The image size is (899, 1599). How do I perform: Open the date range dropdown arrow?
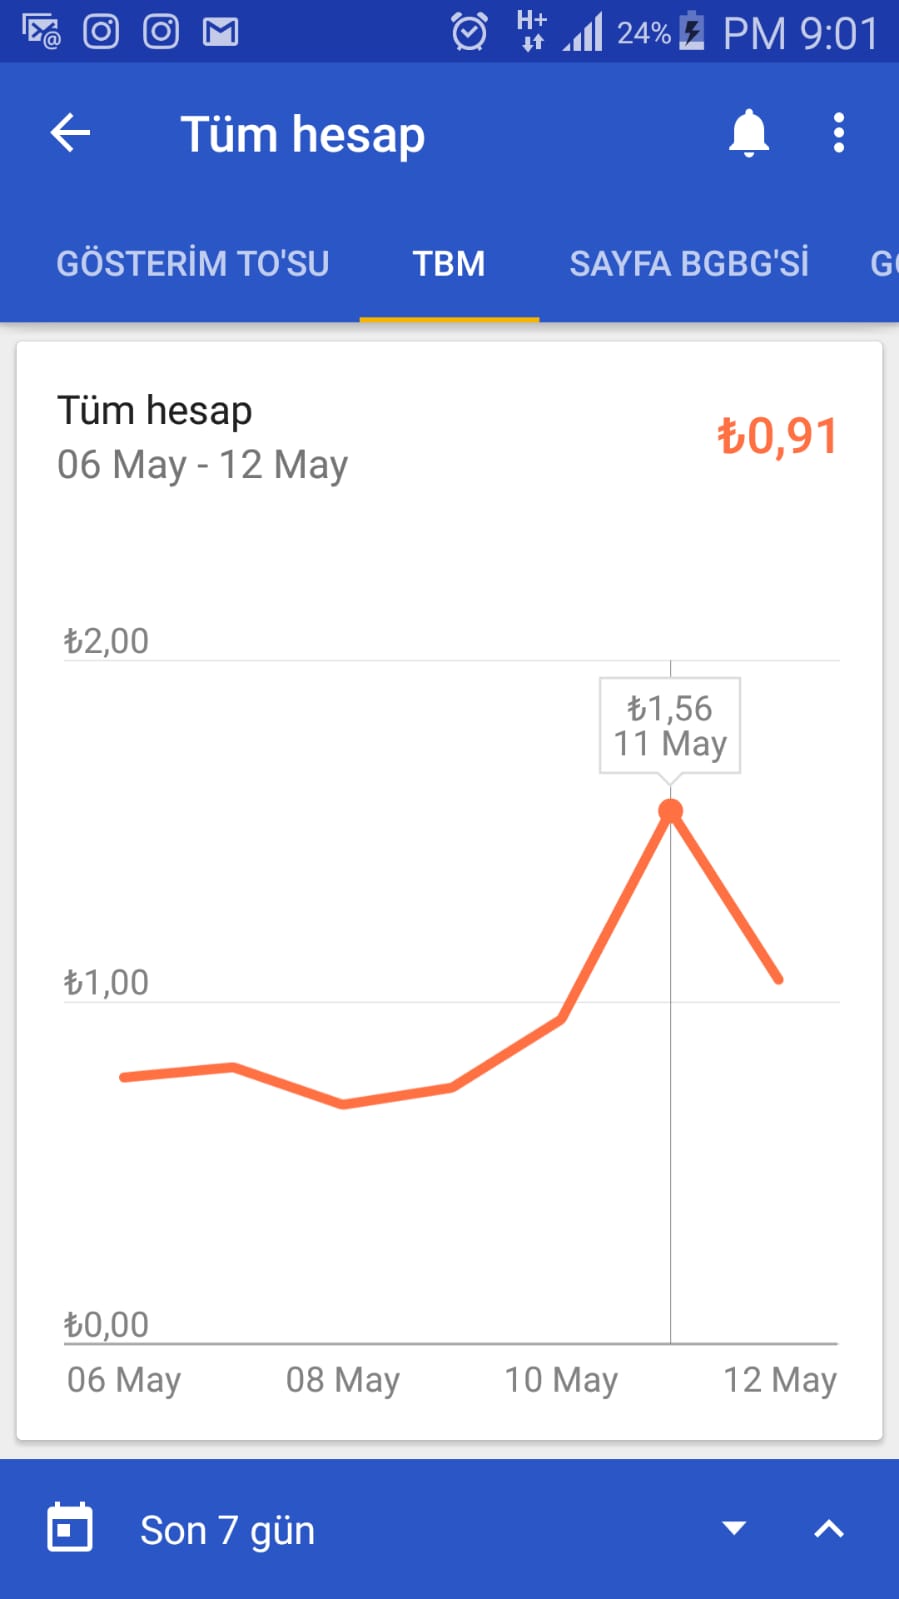click(x=734, y=1528)
